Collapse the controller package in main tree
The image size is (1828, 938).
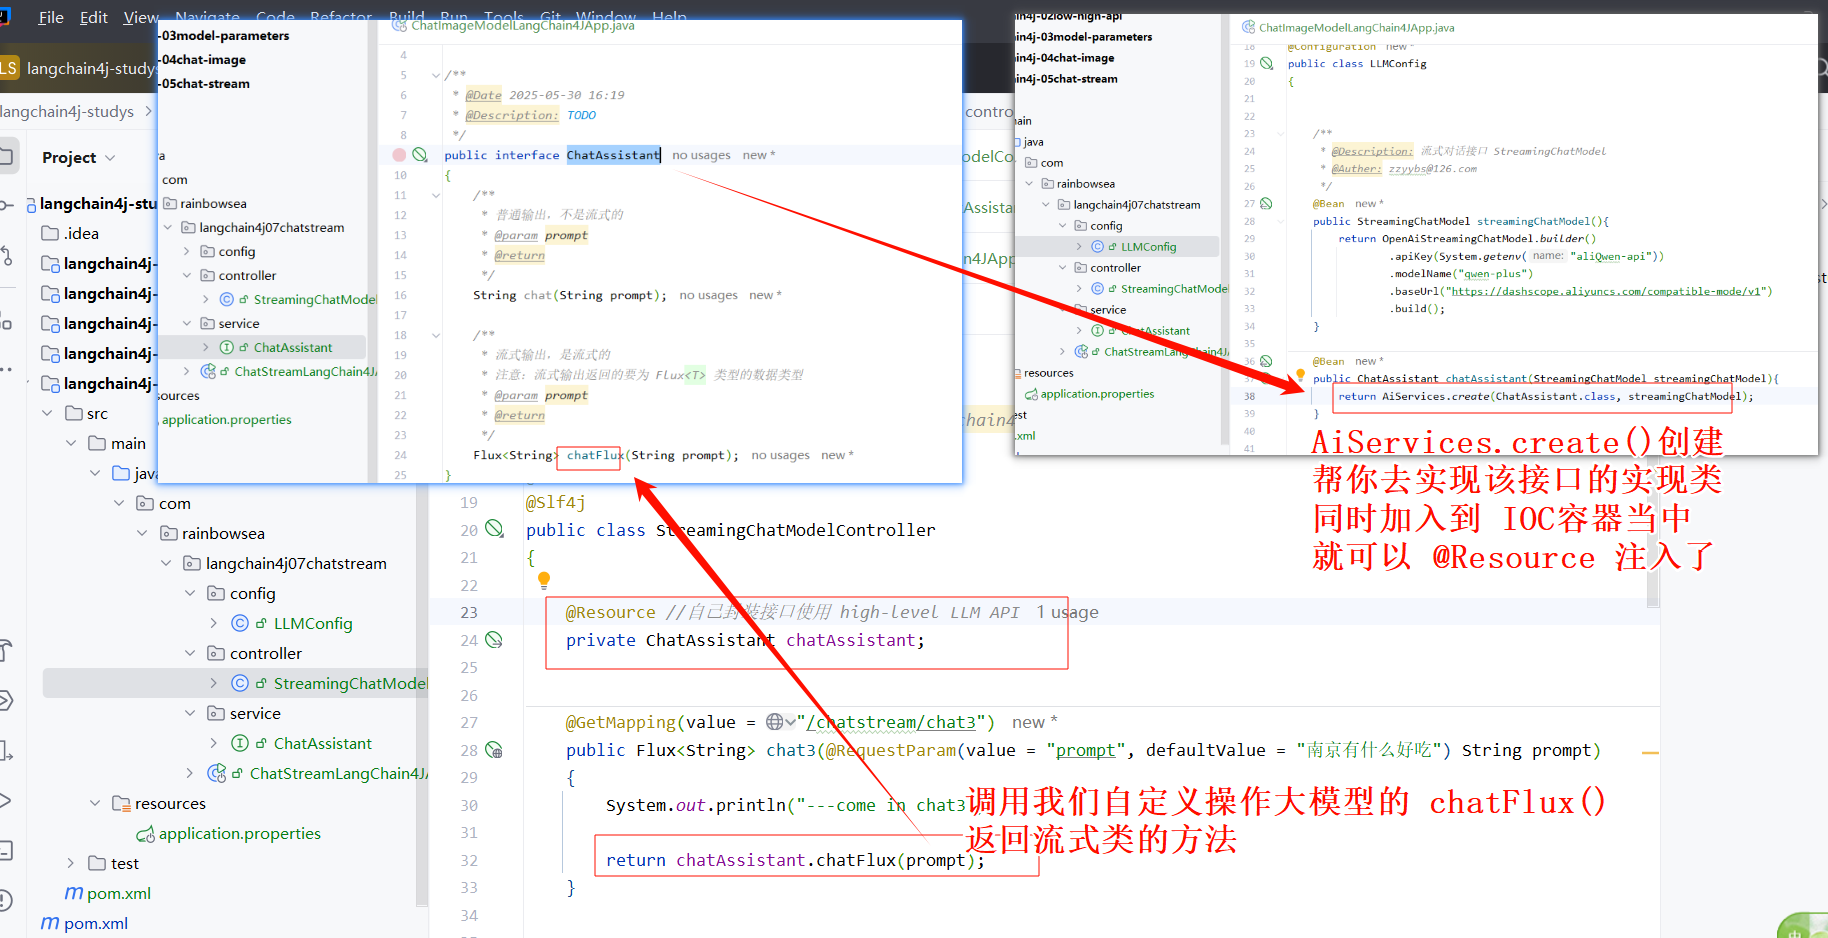[x=190, y=653]
